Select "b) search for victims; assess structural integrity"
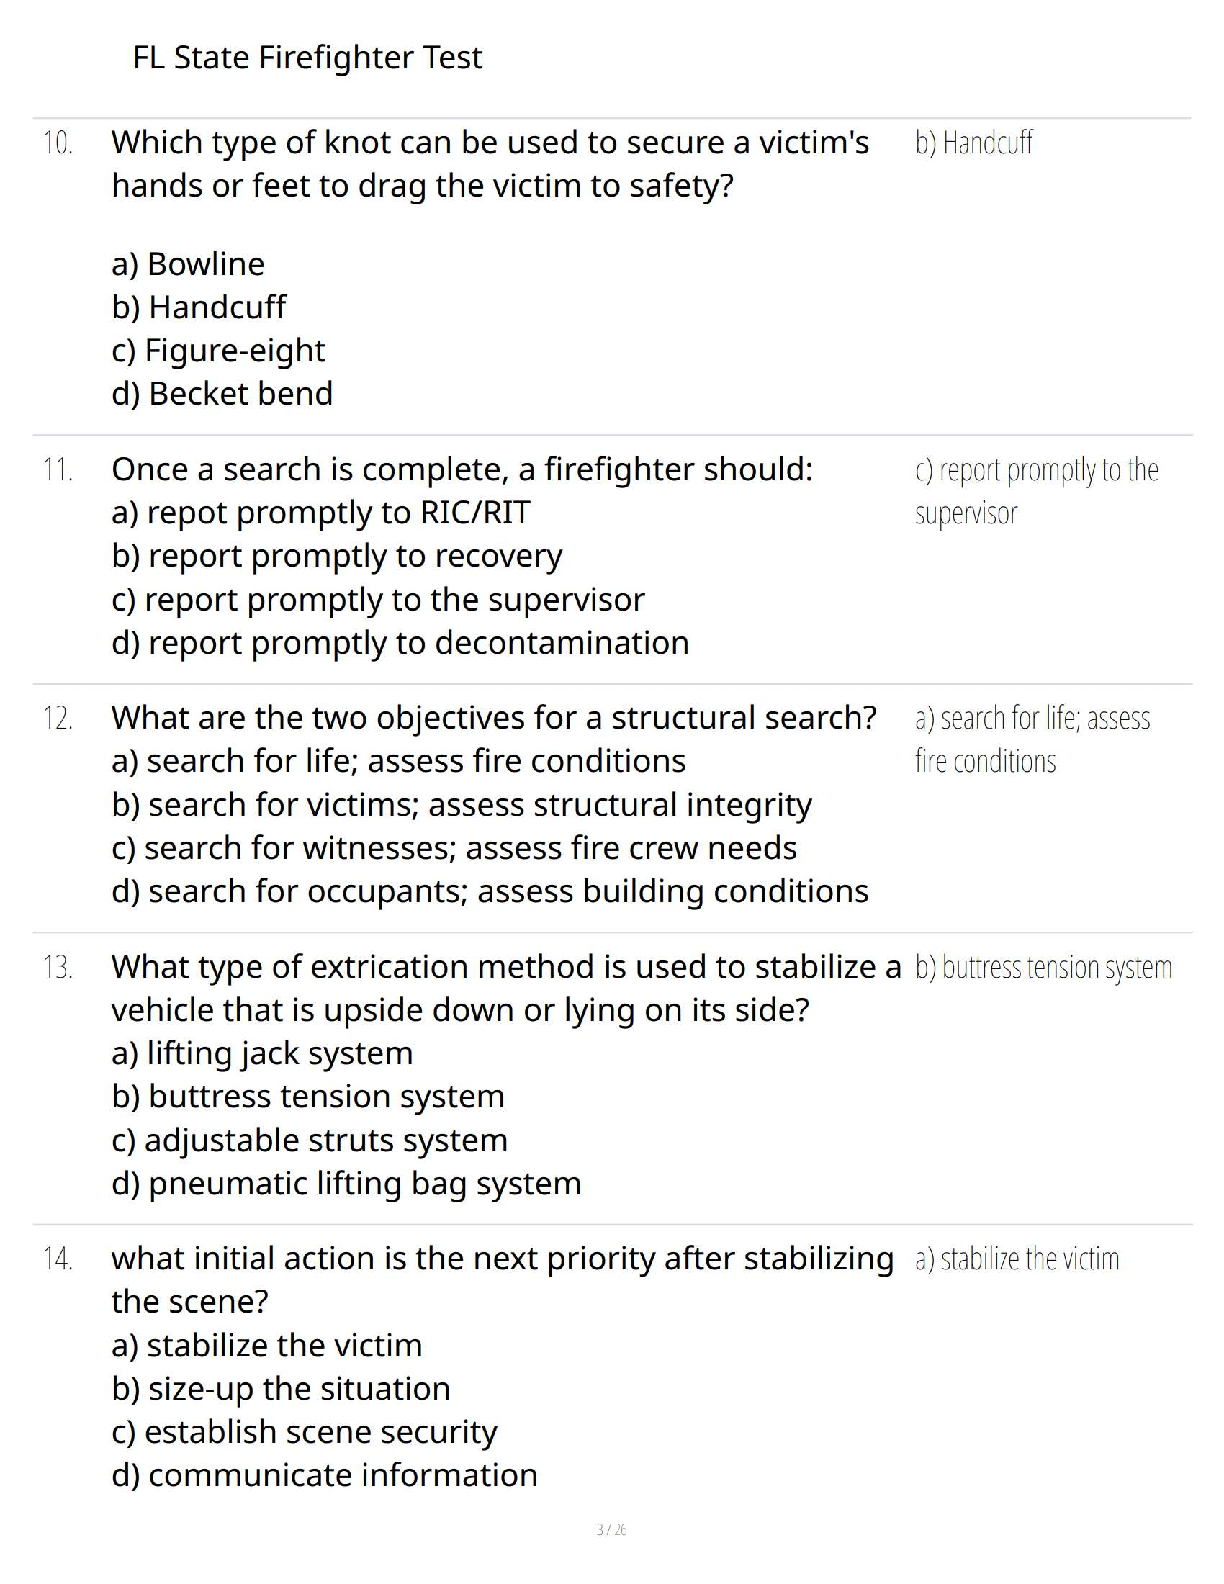This screenshot has height=1584, width=1224. tap(462, 805)
